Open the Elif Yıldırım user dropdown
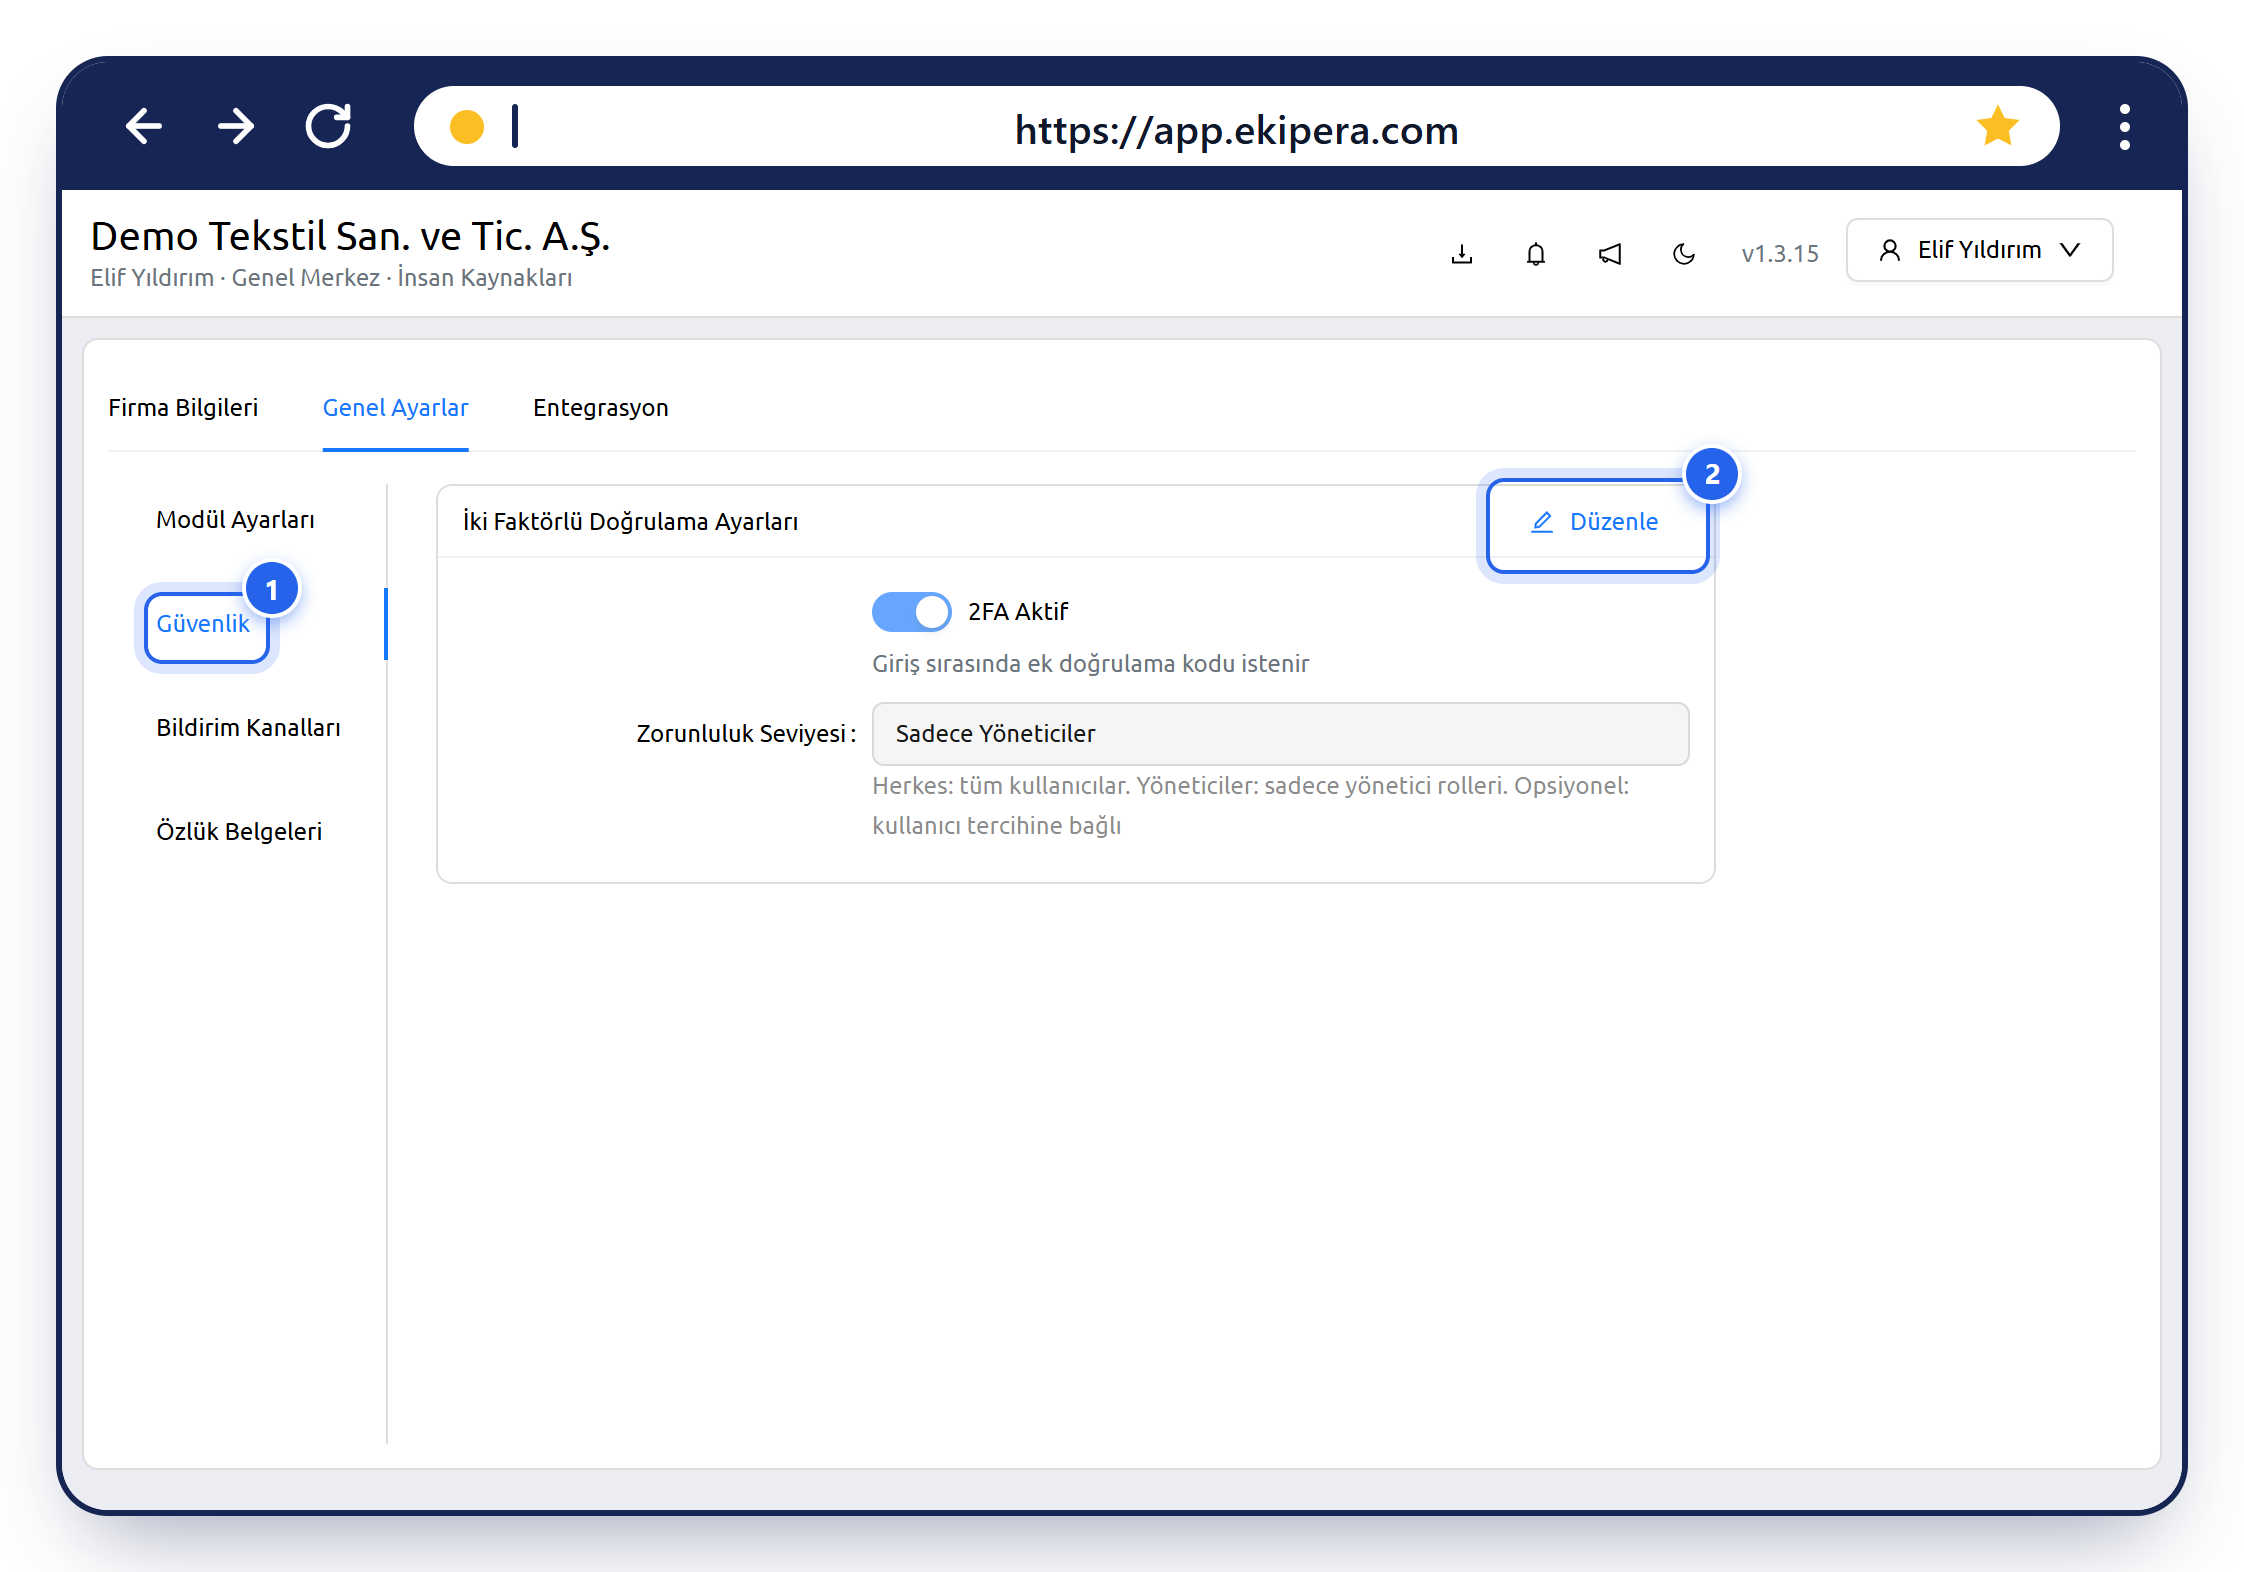The height and width of the screenshot is (1572, 2244). click(1979, 250)
